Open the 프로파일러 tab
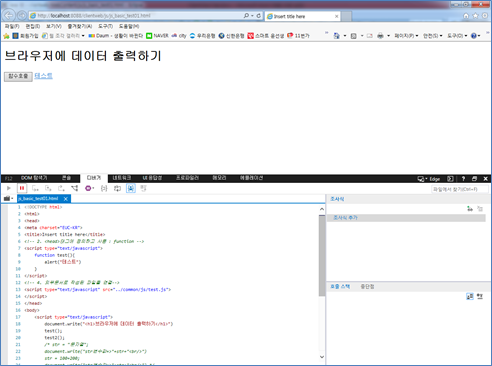 [187, 178]
